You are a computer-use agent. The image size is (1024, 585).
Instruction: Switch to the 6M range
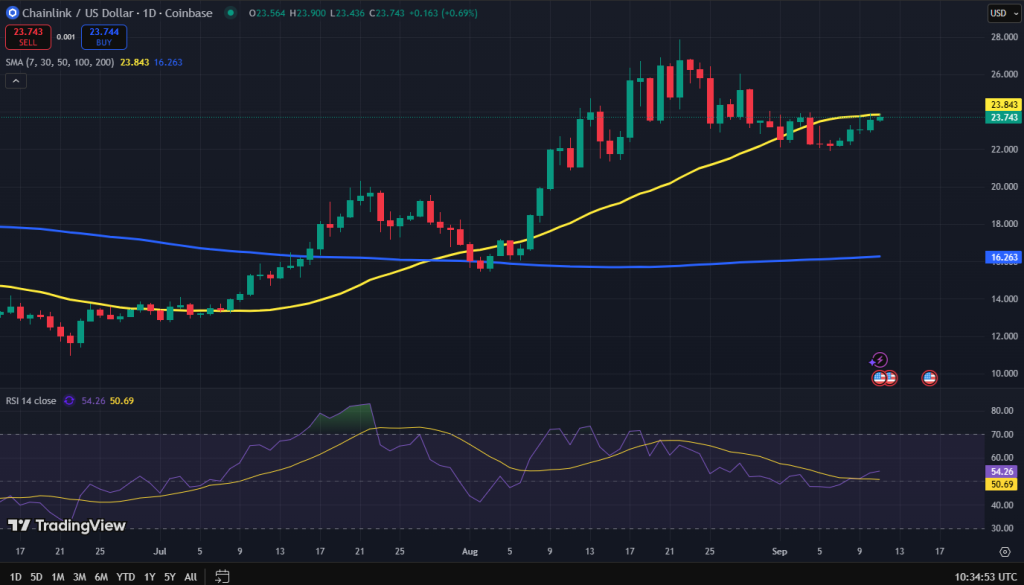[101, 576]
